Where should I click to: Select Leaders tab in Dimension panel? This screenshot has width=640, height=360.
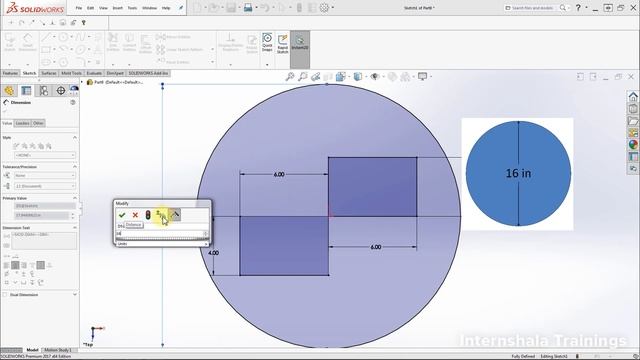click(x=22, y=123)
